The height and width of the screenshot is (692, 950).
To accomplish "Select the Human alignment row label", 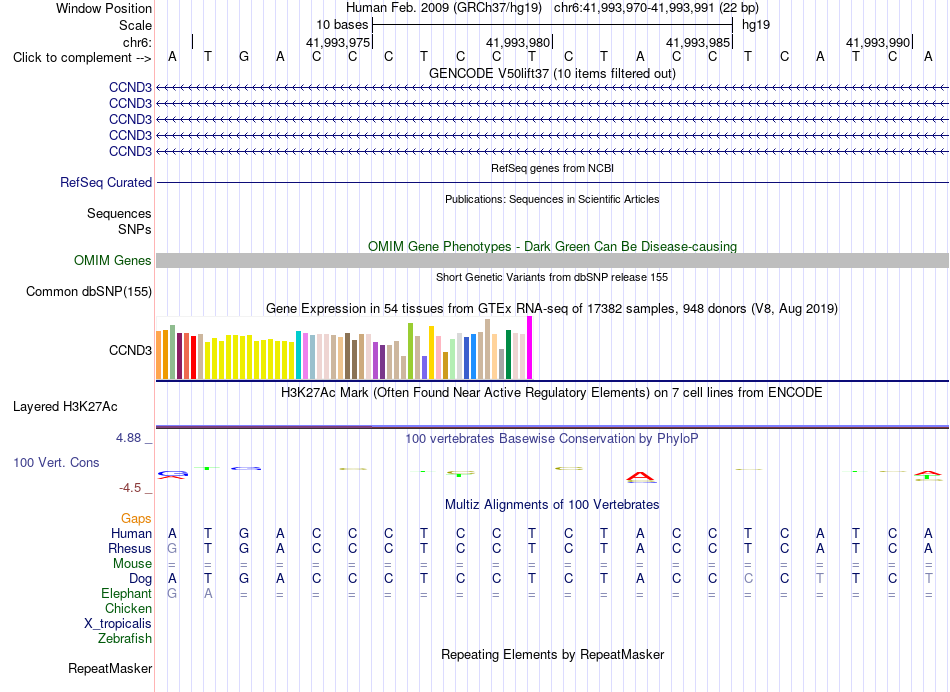I will click(131, 534).
